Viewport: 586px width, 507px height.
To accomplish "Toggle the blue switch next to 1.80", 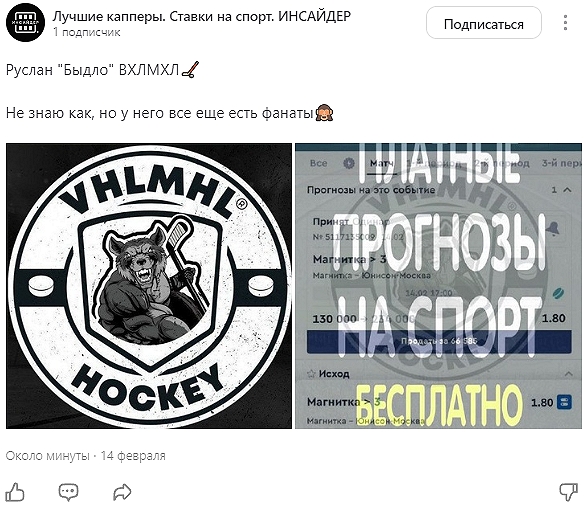I will pyautogui.click(x=564, y=402).
